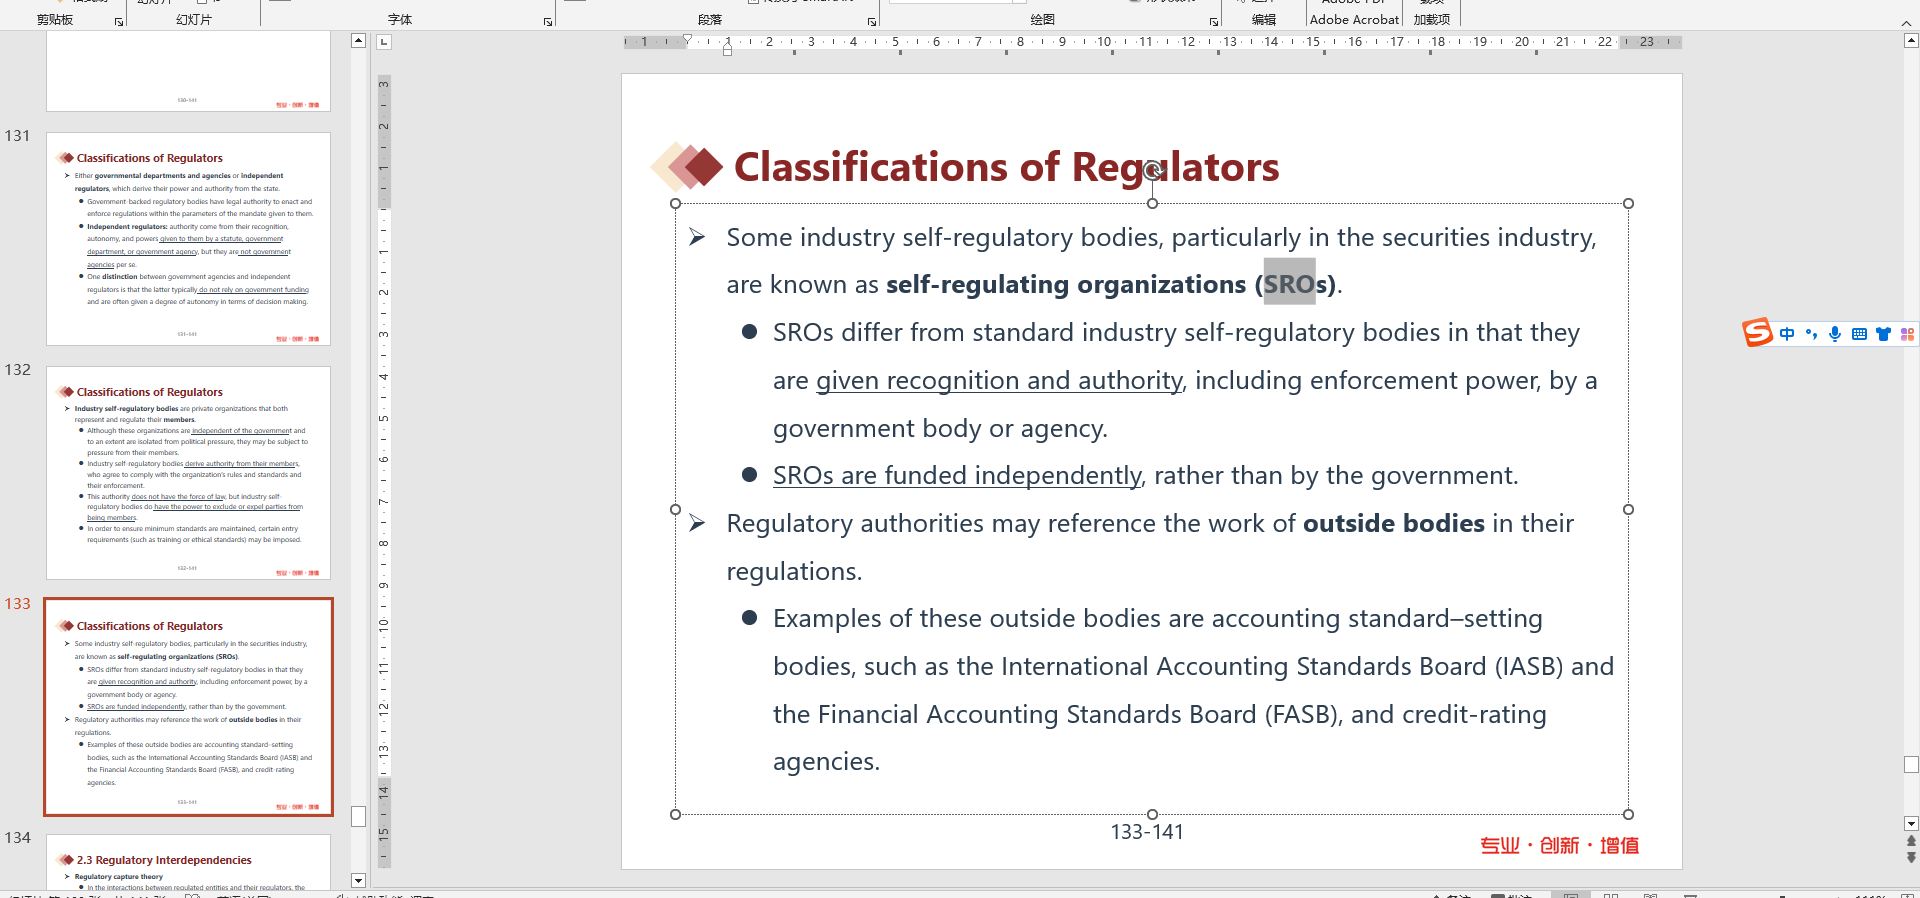This screenshot has width=1920, height=898.
Task: Toggle Sogou punctuation mode icon
Action: [x=1811, y=334]
